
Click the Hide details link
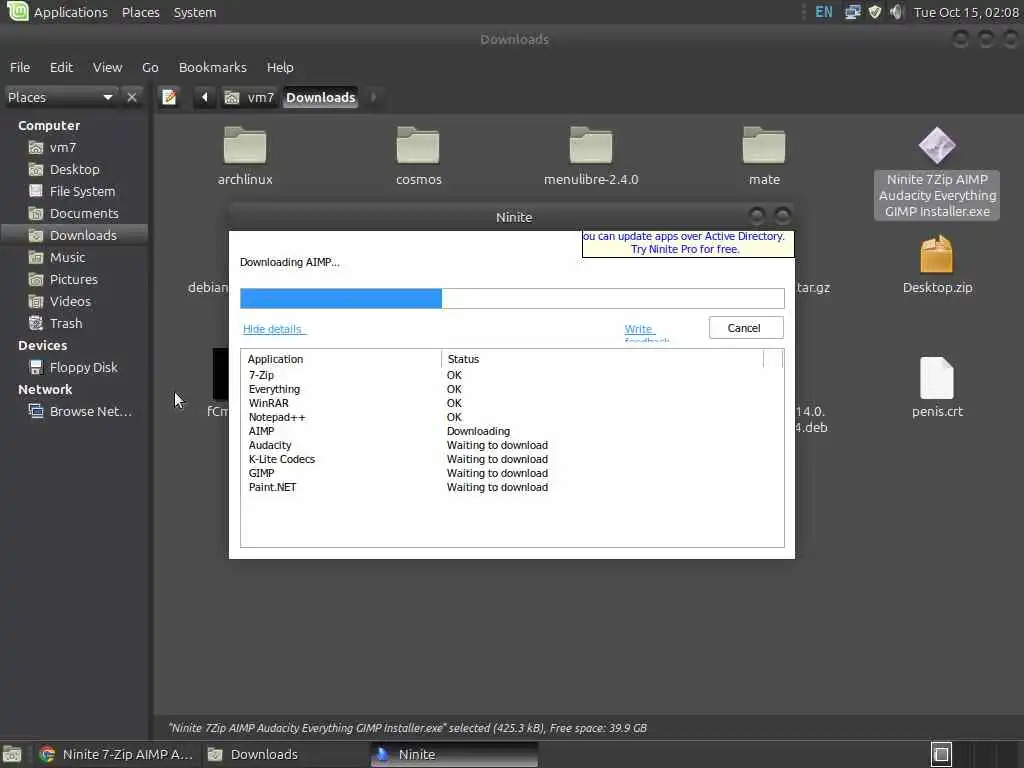point(272,329)
